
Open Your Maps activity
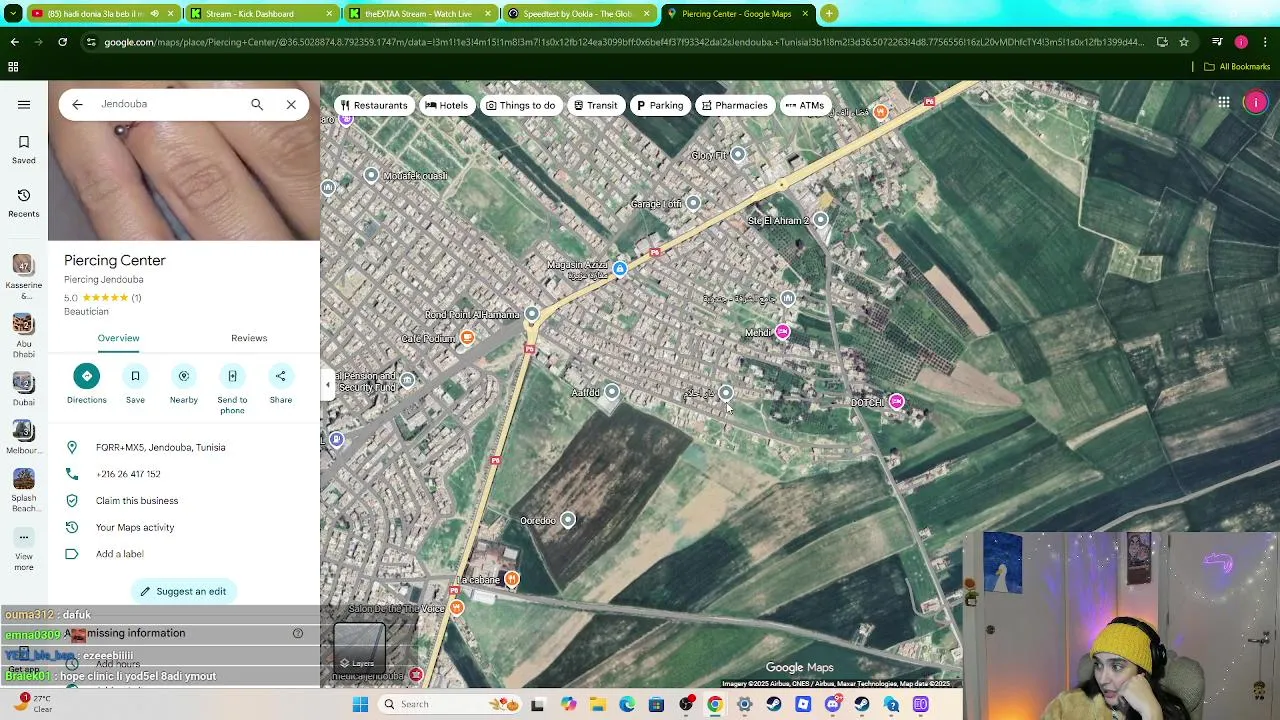click(184, 527)
